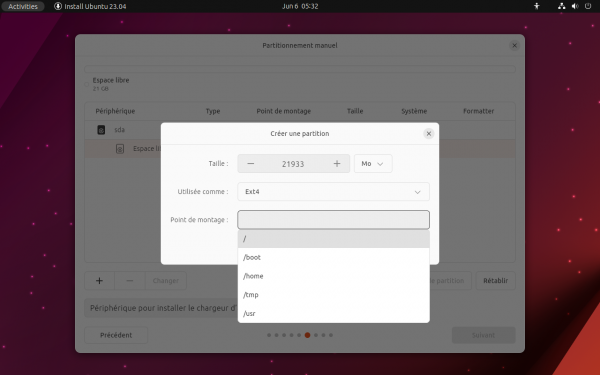The height and width of the screenshot is (375, 600).
Task: Select the / root mount point option
Action: coord(333,239)
